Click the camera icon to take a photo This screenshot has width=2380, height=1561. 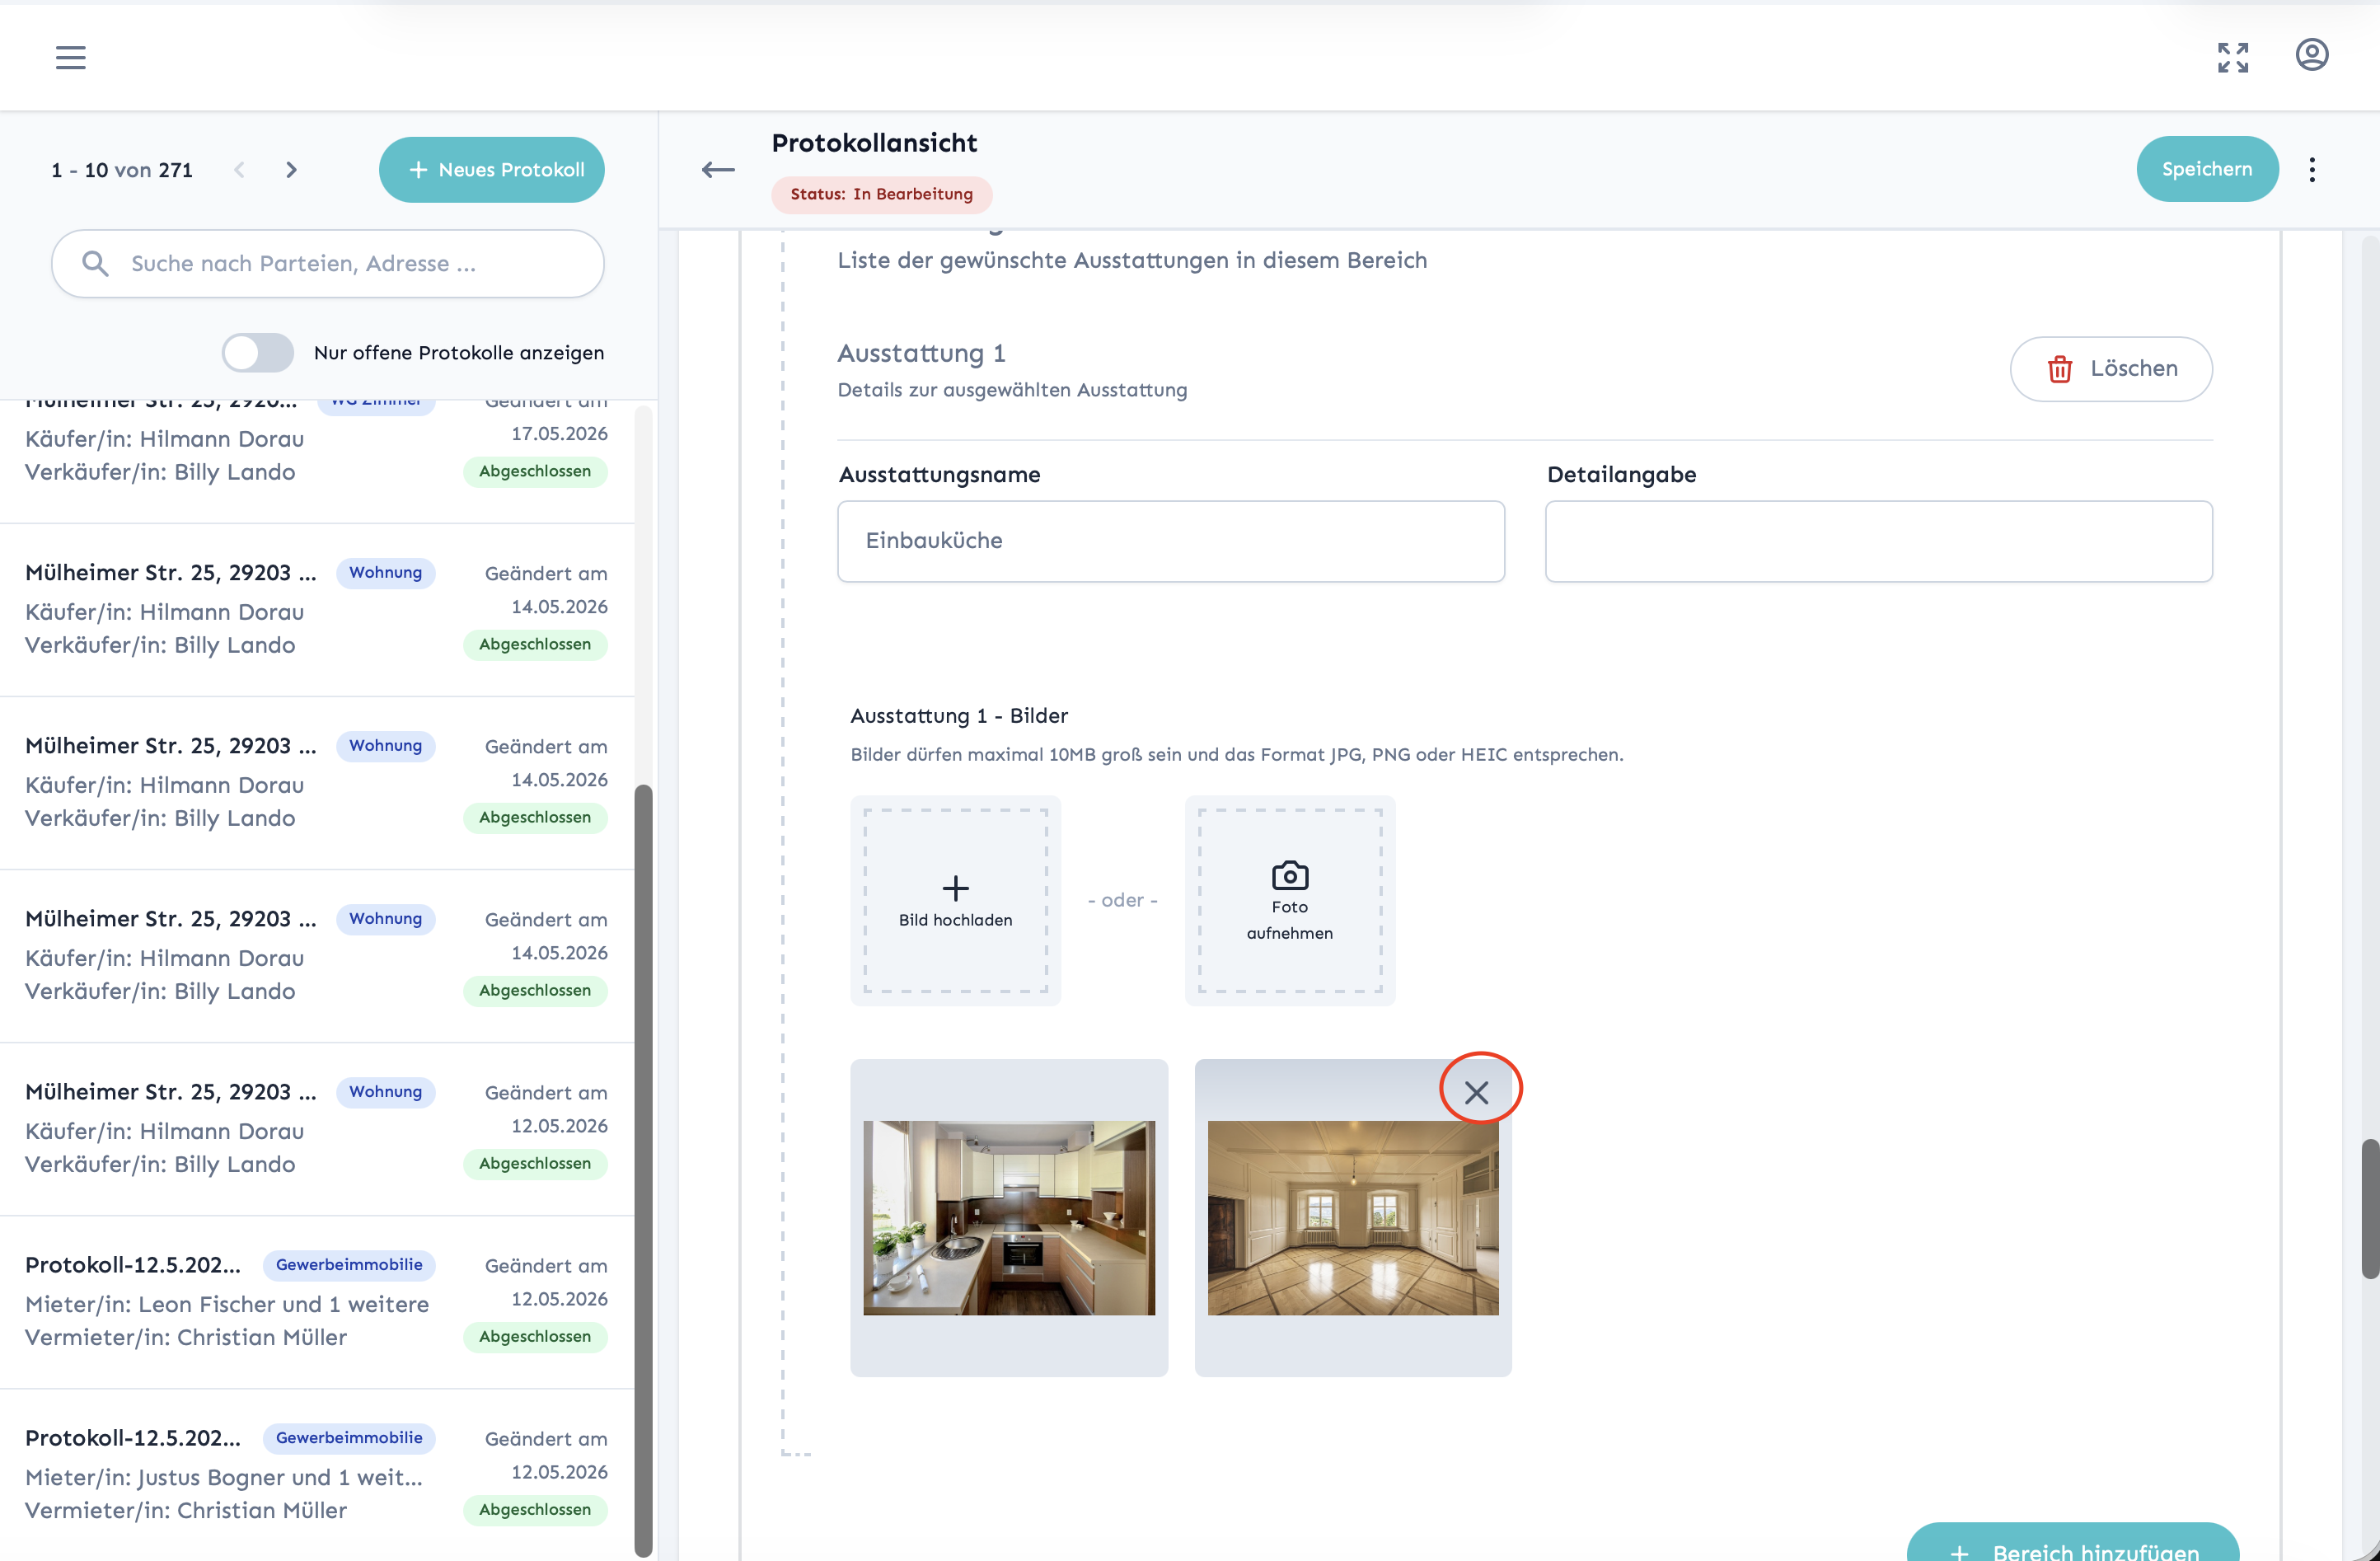(x=1290, y=875)
